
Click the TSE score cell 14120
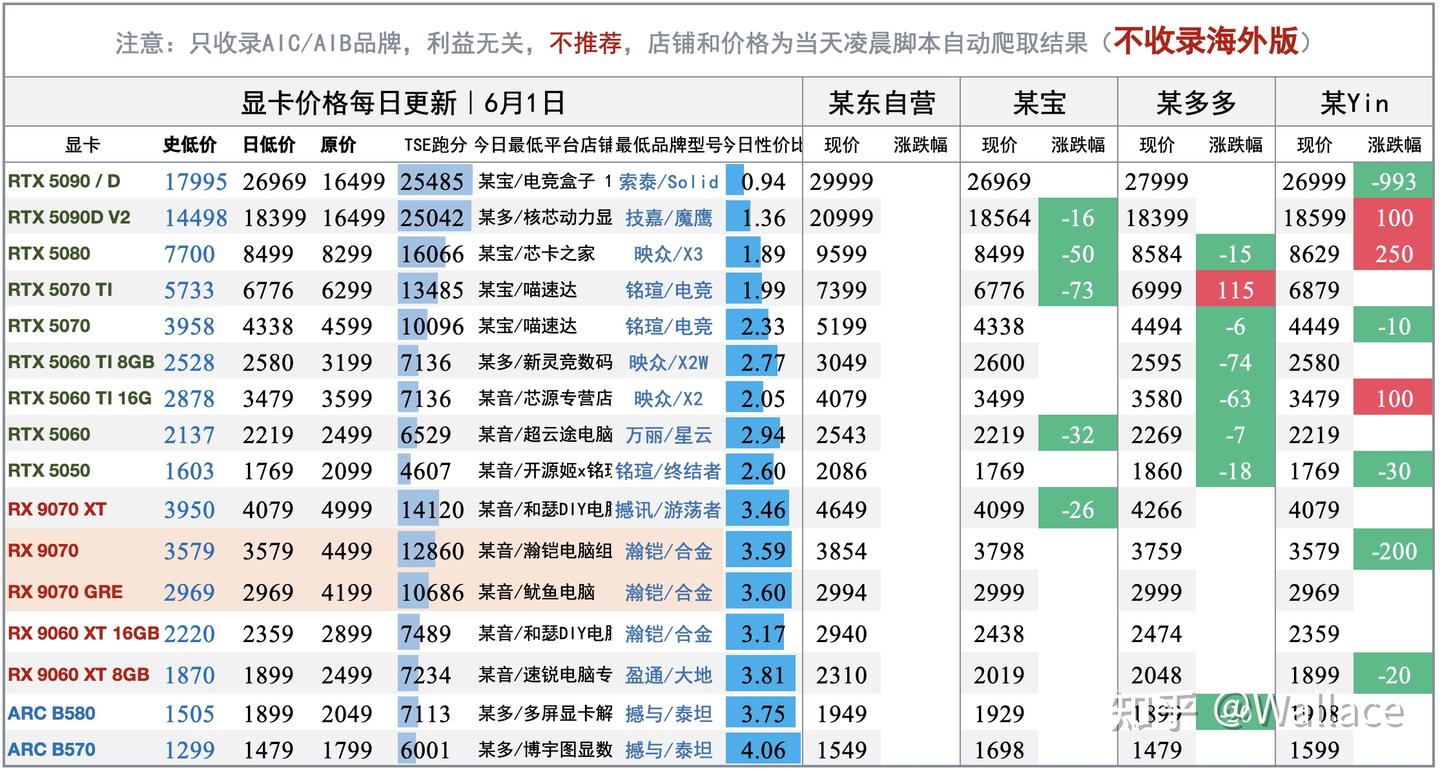pos(432,510)
